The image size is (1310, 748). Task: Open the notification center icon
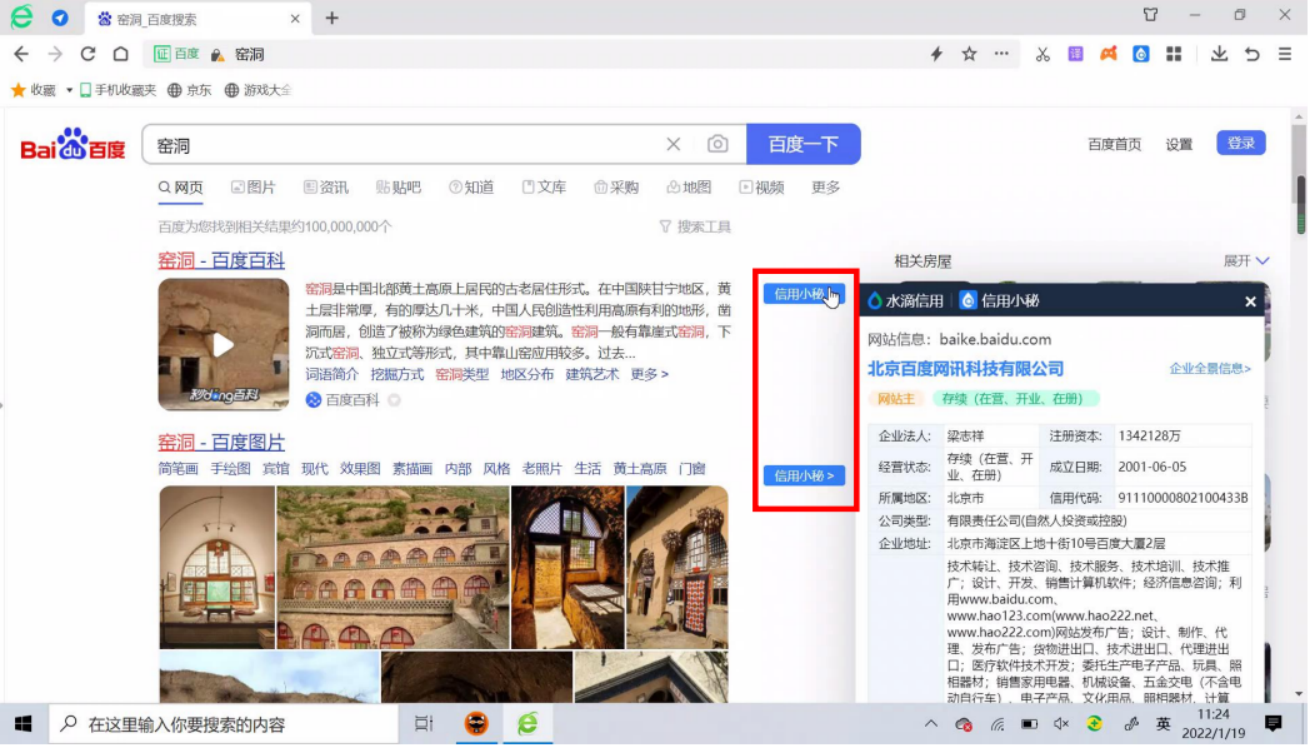pyautogui.click(x=1273, y=723)
